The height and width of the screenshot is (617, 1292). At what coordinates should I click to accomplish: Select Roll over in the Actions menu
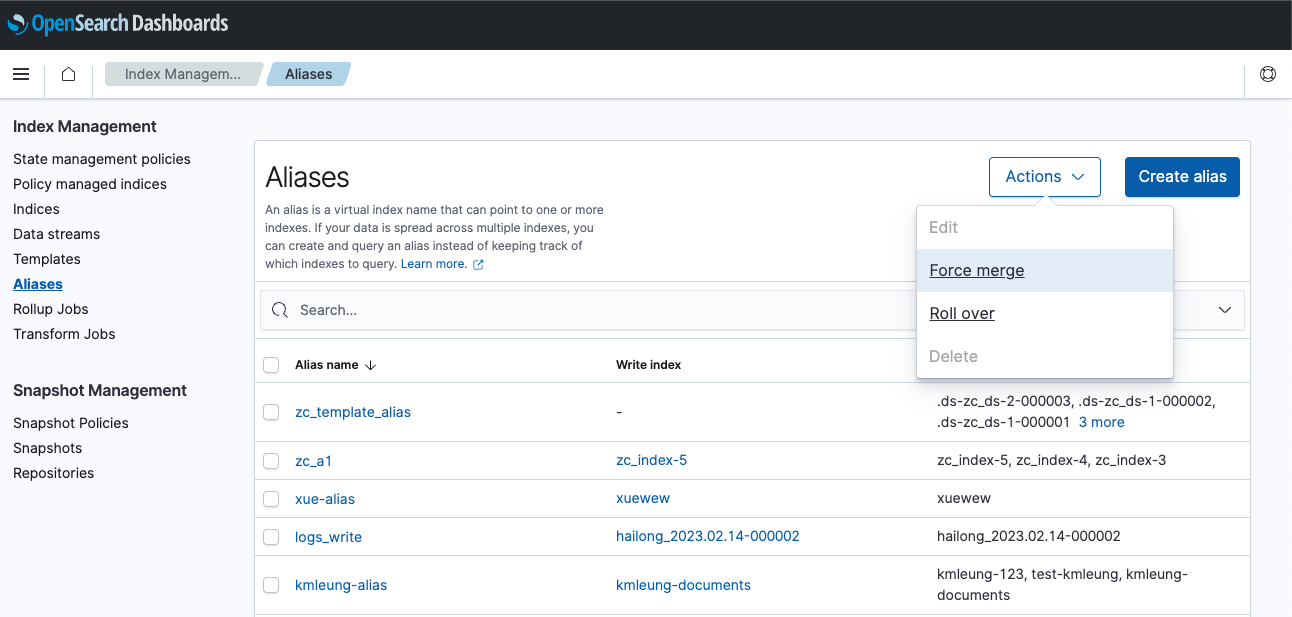(962, 313)
